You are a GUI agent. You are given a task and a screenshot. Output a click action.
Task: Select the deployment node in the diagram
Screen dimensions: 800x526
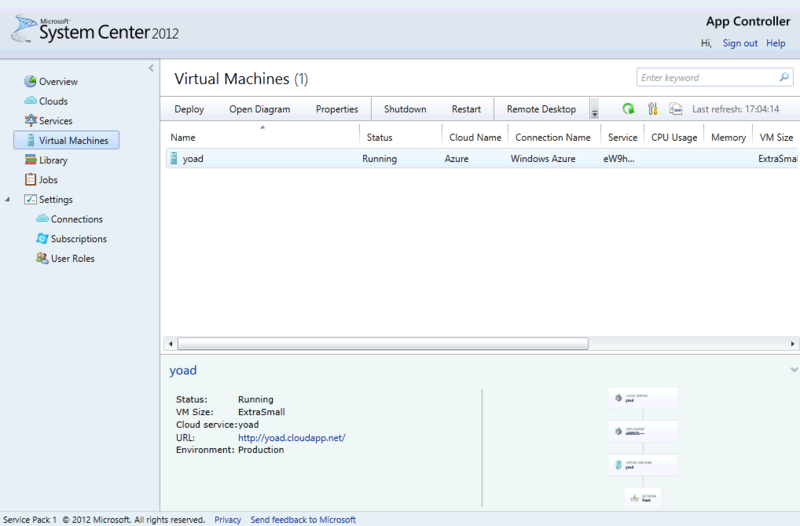(x=643, y=432)
